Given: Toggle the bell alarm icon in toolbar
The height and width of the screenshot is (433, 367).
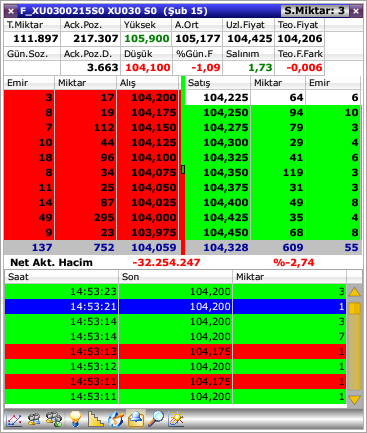Looking at the screenshot, I should coord(136,419).
